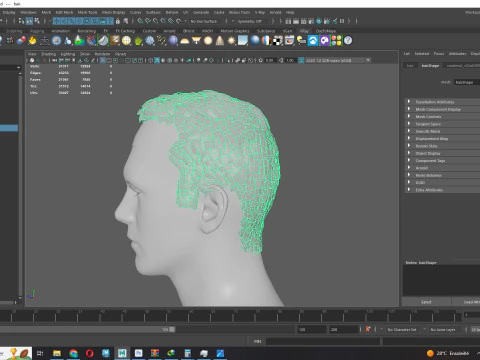Screen dimensions: 480x360
Task: Open the viewport Renderer menu
Action: (x=102, y=54)
